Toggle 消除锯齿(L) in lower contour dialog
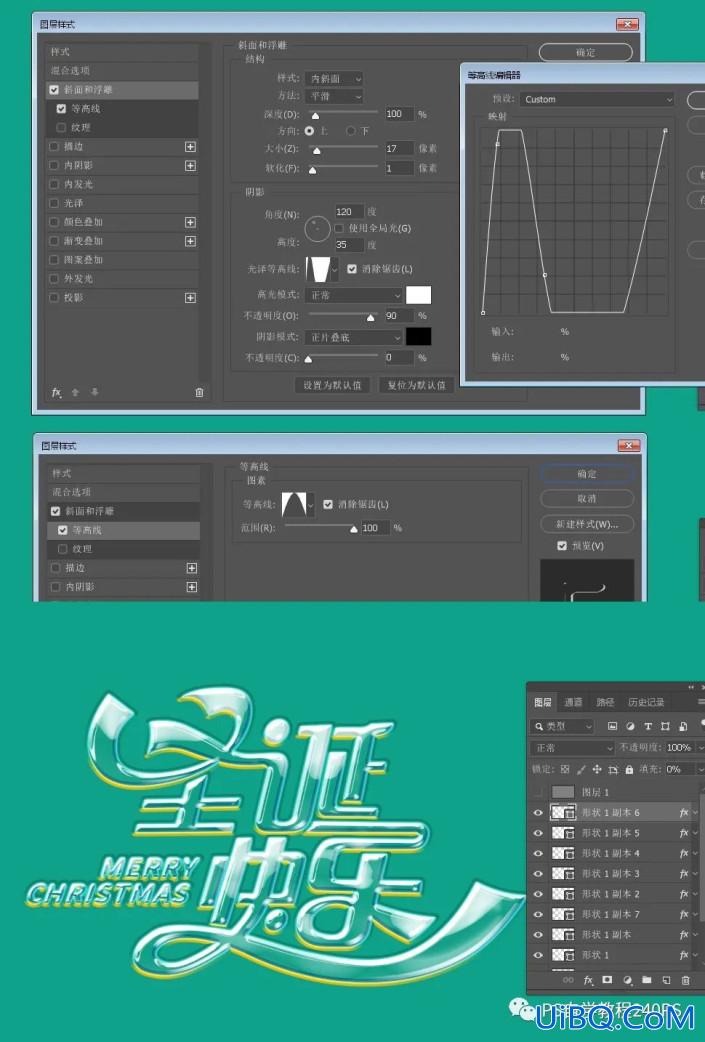Screen dimensions: 705x1042 [328, 504]
